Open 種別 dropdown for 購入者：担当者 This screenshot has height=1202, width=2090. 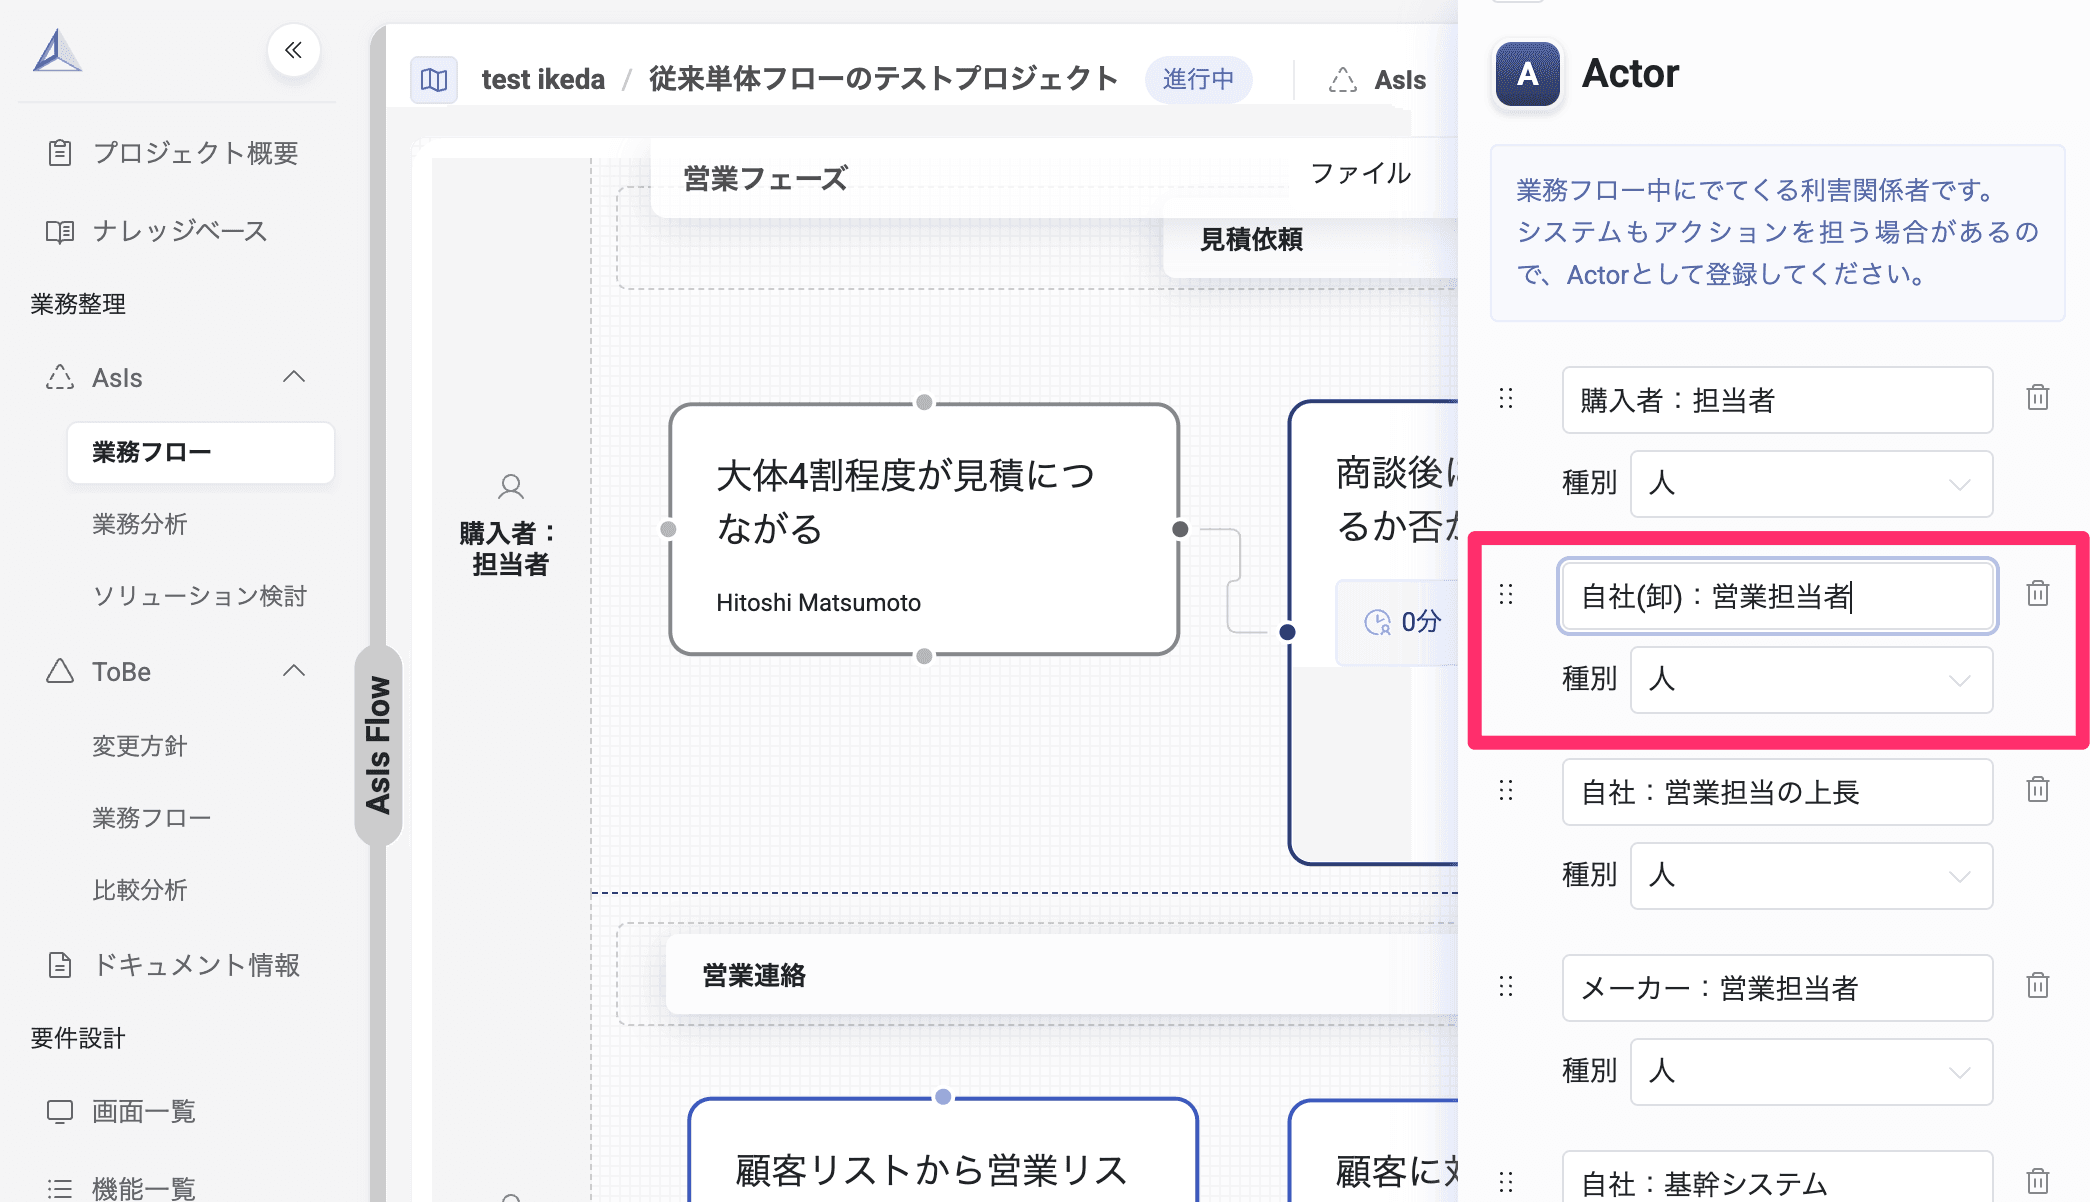1811,484
